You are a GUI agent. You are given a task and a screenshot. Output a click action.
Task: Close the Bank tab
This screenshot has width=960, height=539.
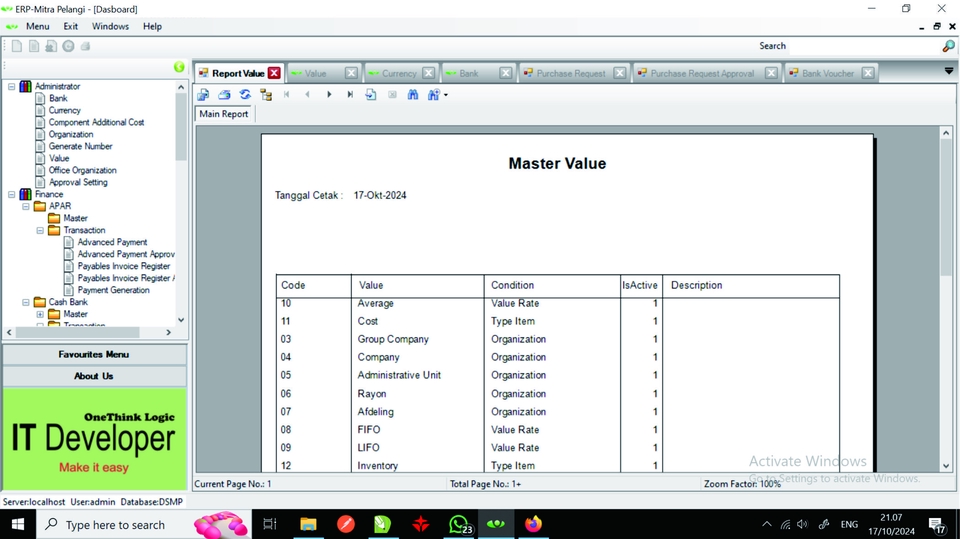click(x=506, y=73)
